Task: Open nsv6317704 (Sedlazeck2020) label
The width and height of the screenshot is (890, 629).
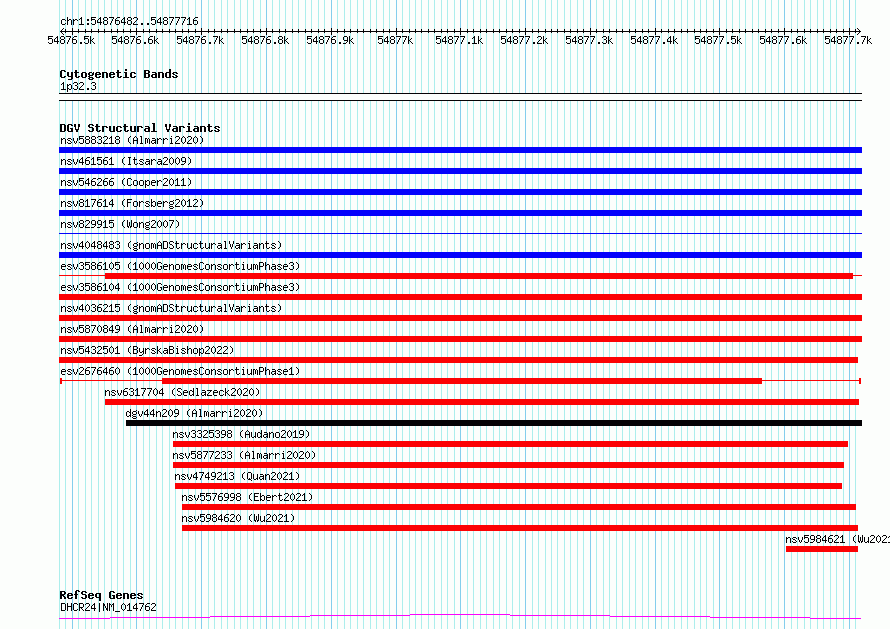Action: (182, 392)
